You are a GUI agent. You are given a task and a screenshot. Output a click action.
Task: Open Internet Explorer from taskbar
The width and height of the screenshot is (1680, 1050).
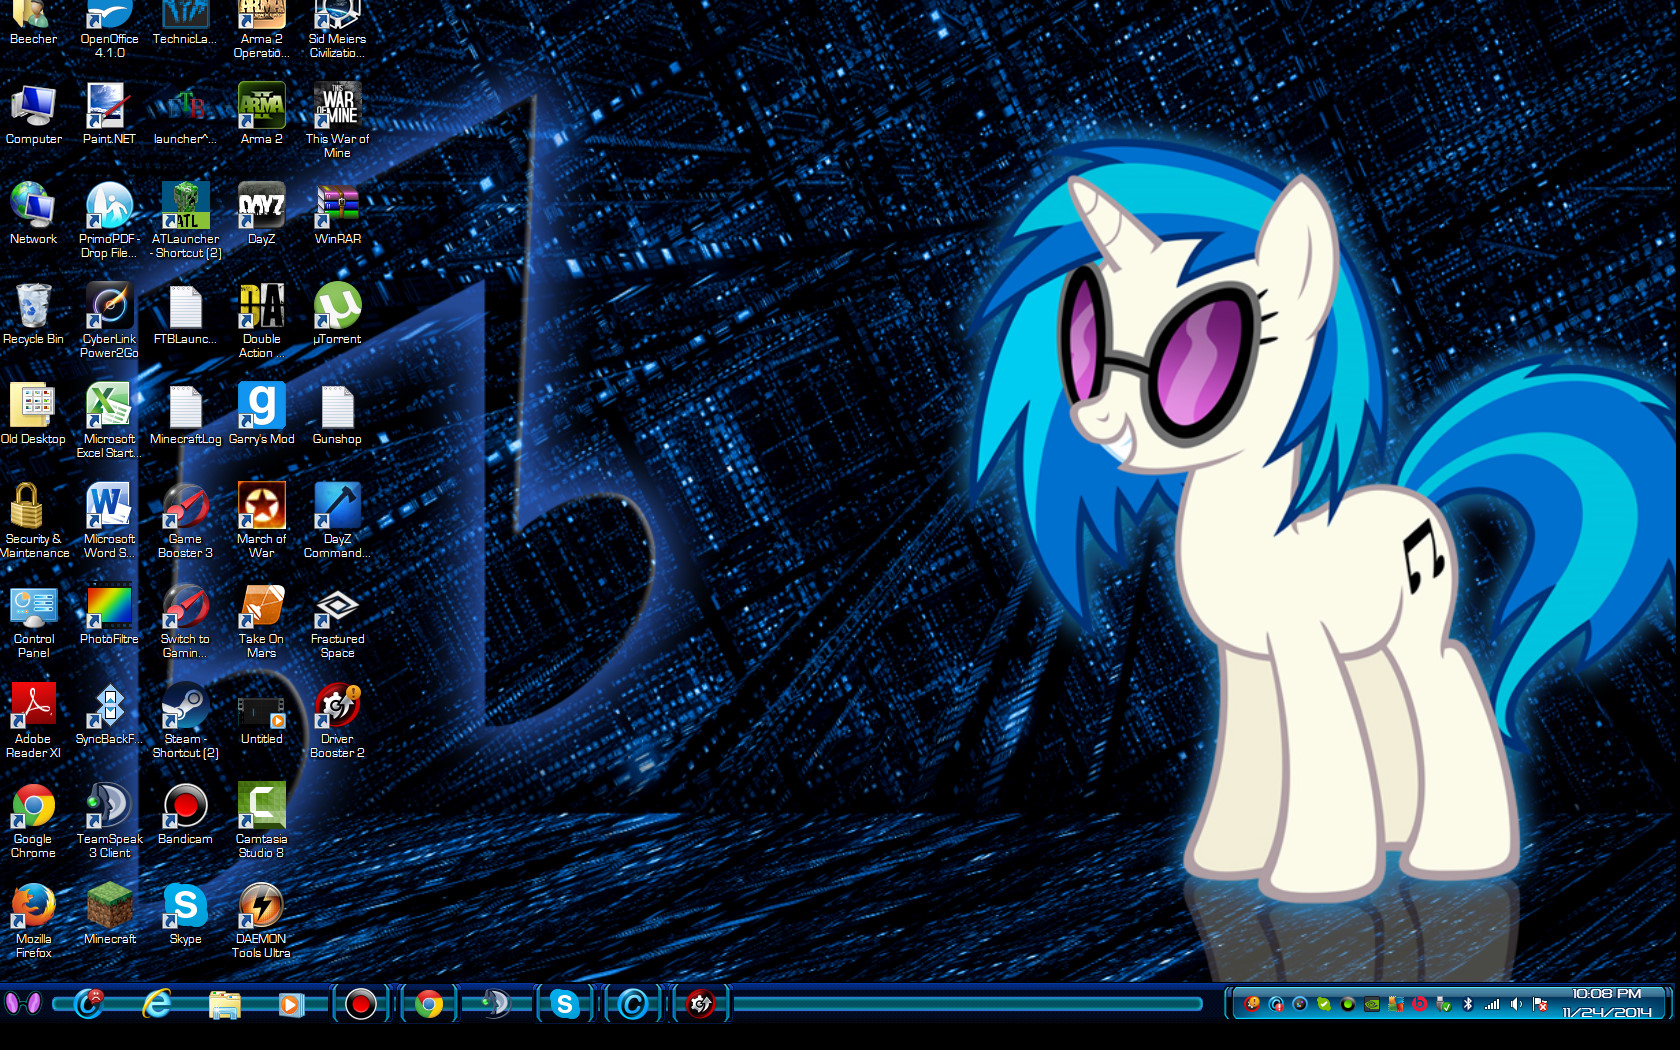(x=157, y=1003)
